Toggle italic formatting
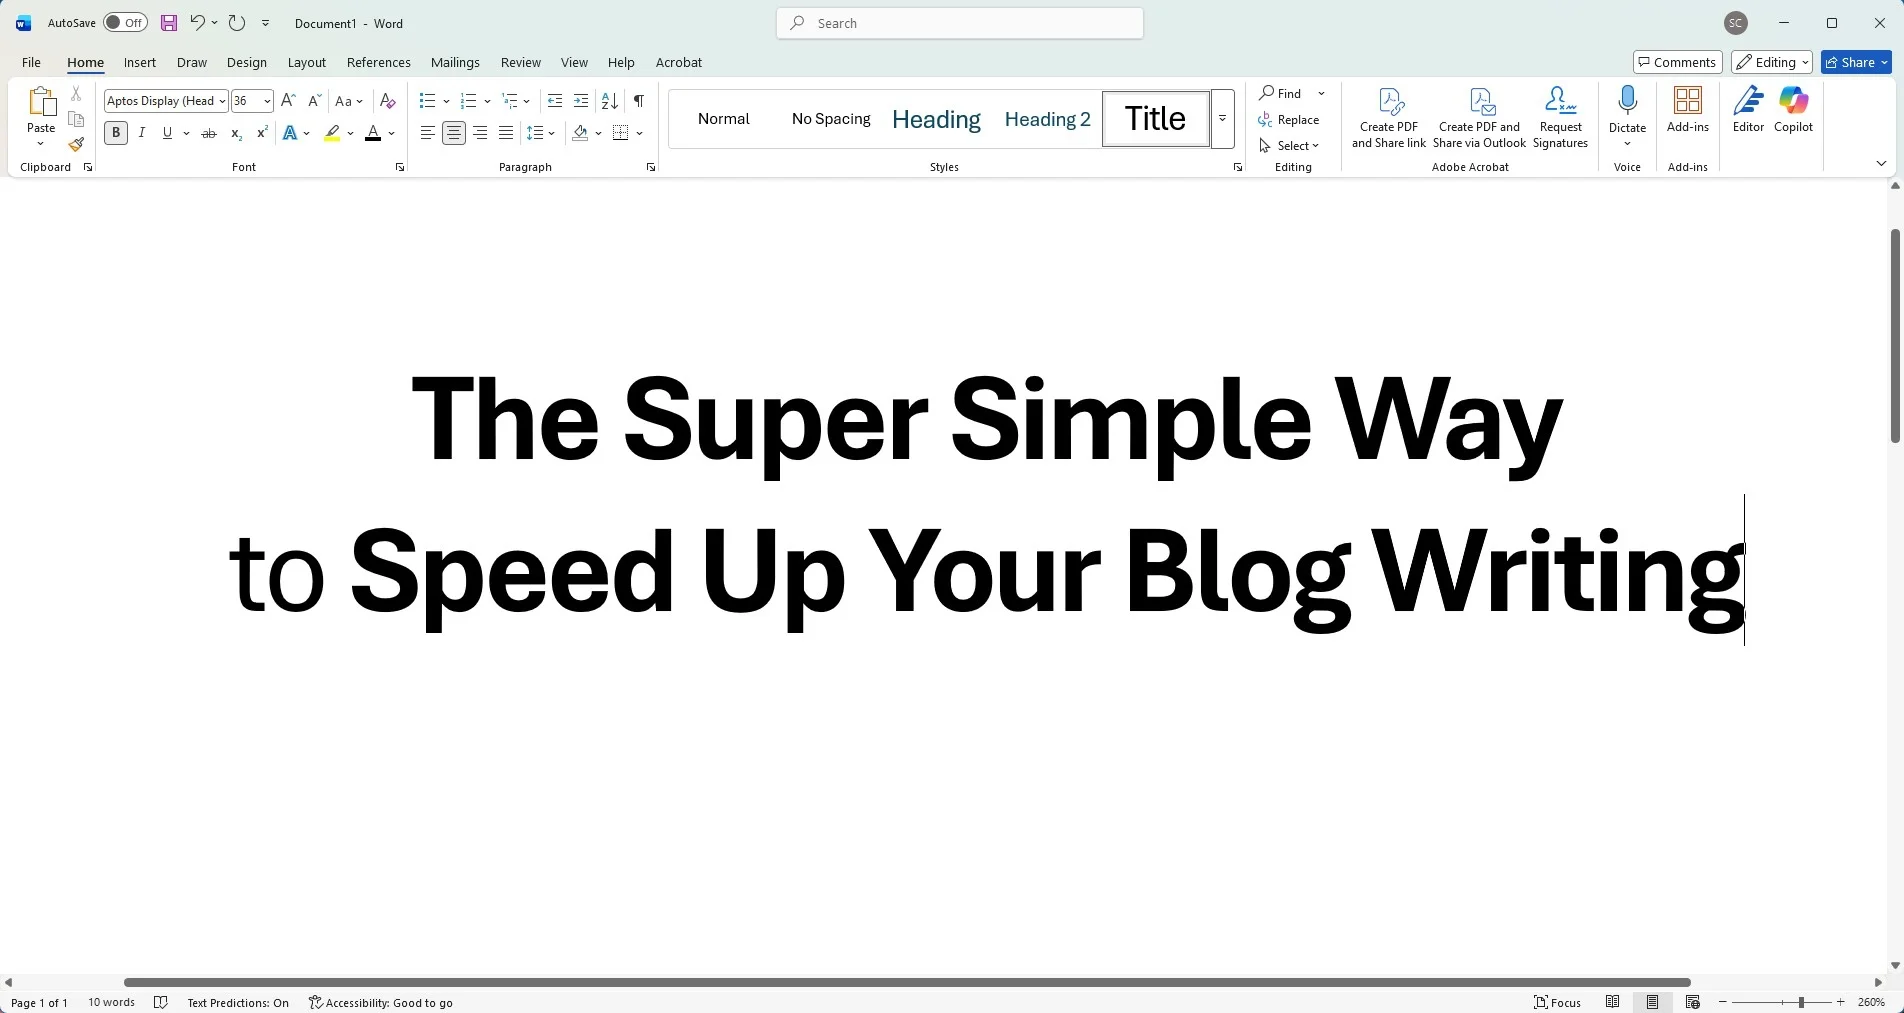Viewport: 1904px width, 1013px height. click(x=141, y=132)
